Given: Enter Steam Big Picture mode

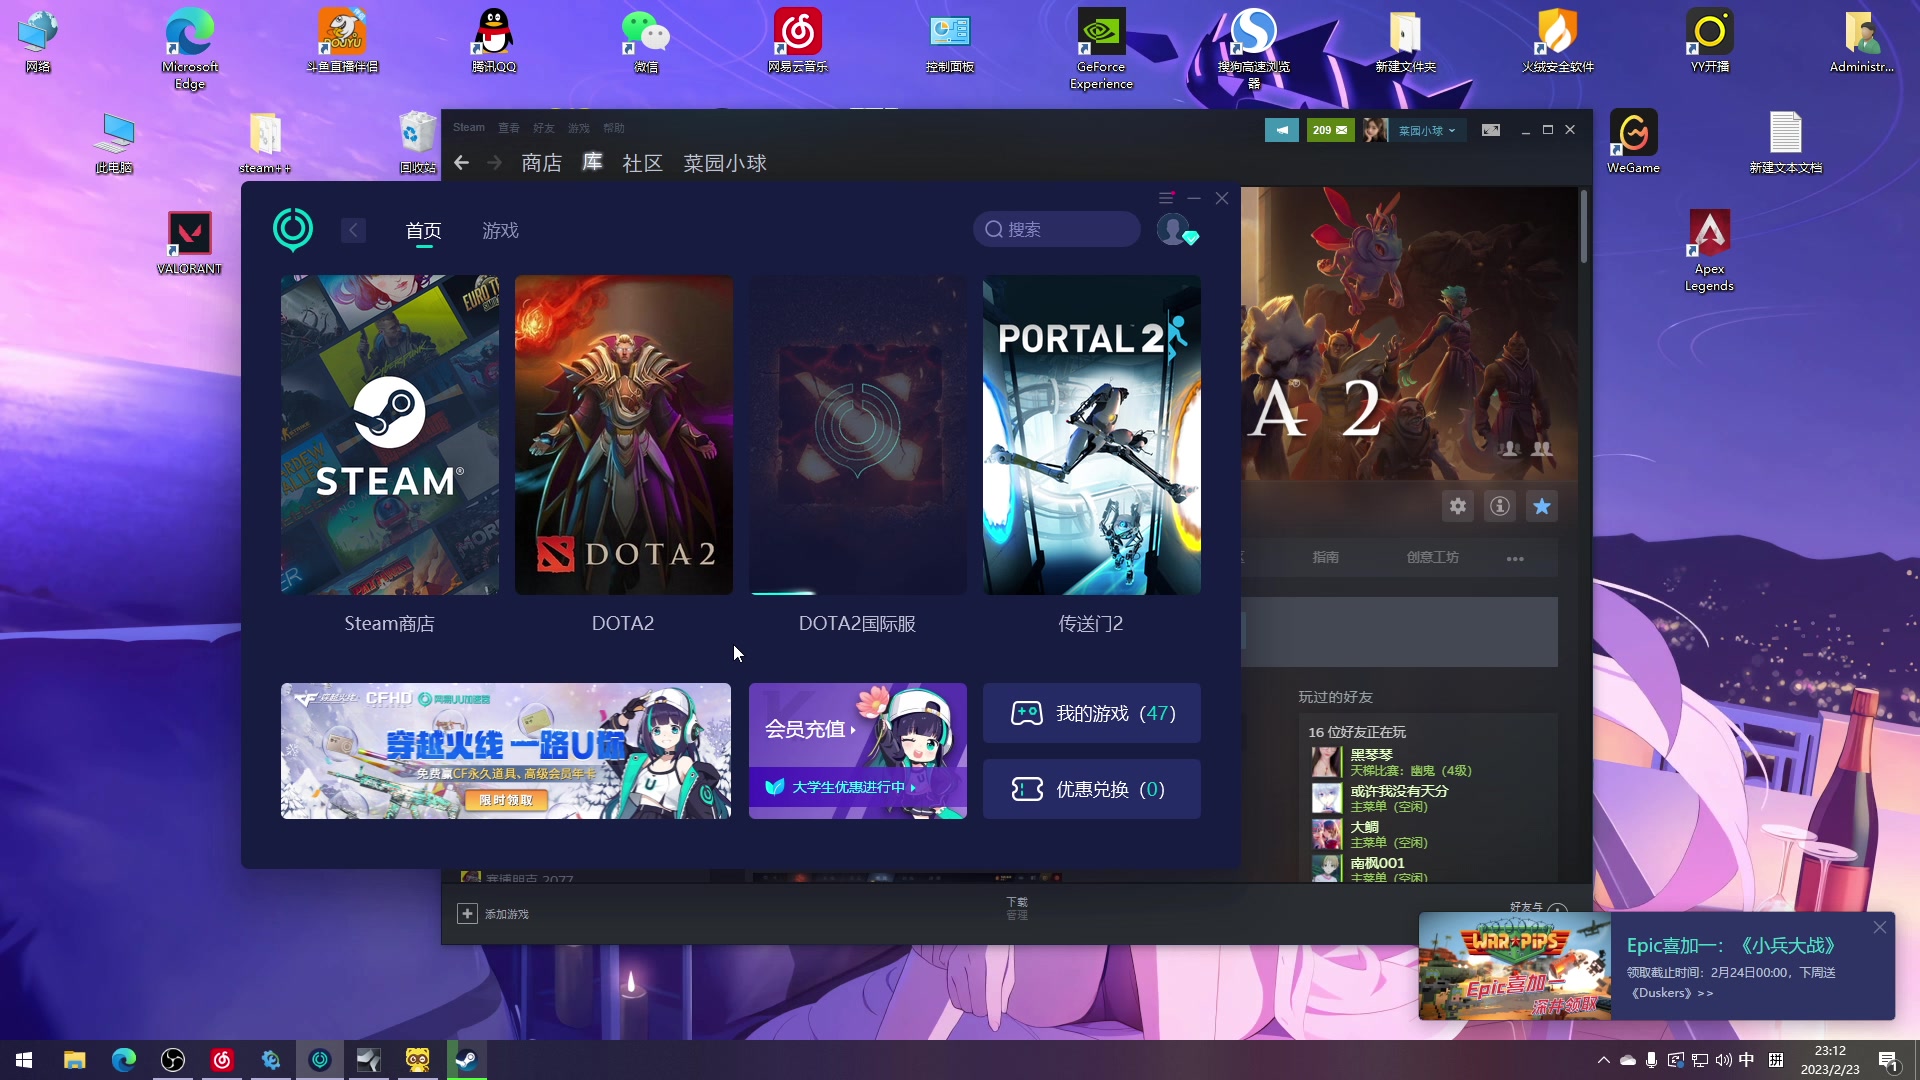Looking at the screenshot, I should tap(1491, 130).
